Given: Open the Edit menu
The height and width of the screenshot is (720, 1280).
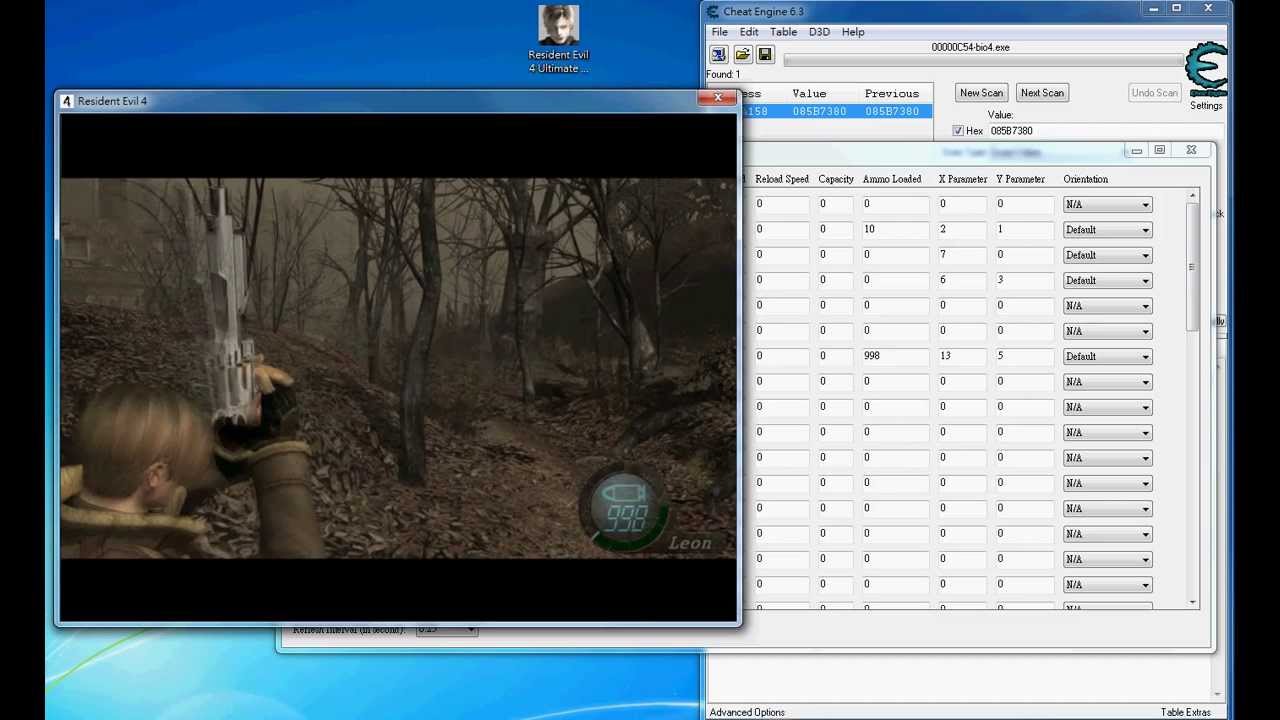Looking at the screenshot, I should coord(749,32).
